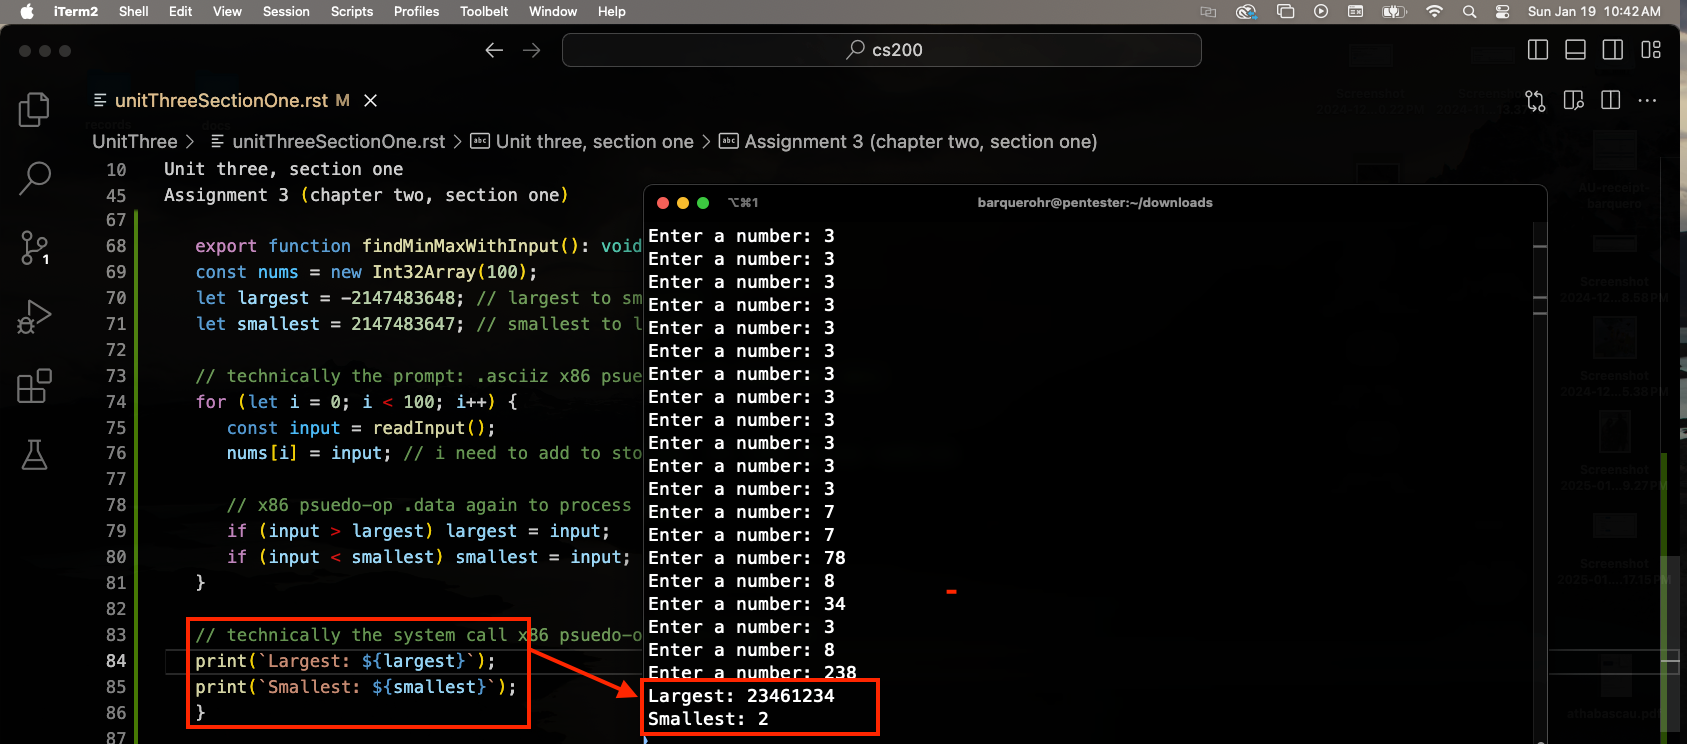Open preview to the side icon

1573,101
